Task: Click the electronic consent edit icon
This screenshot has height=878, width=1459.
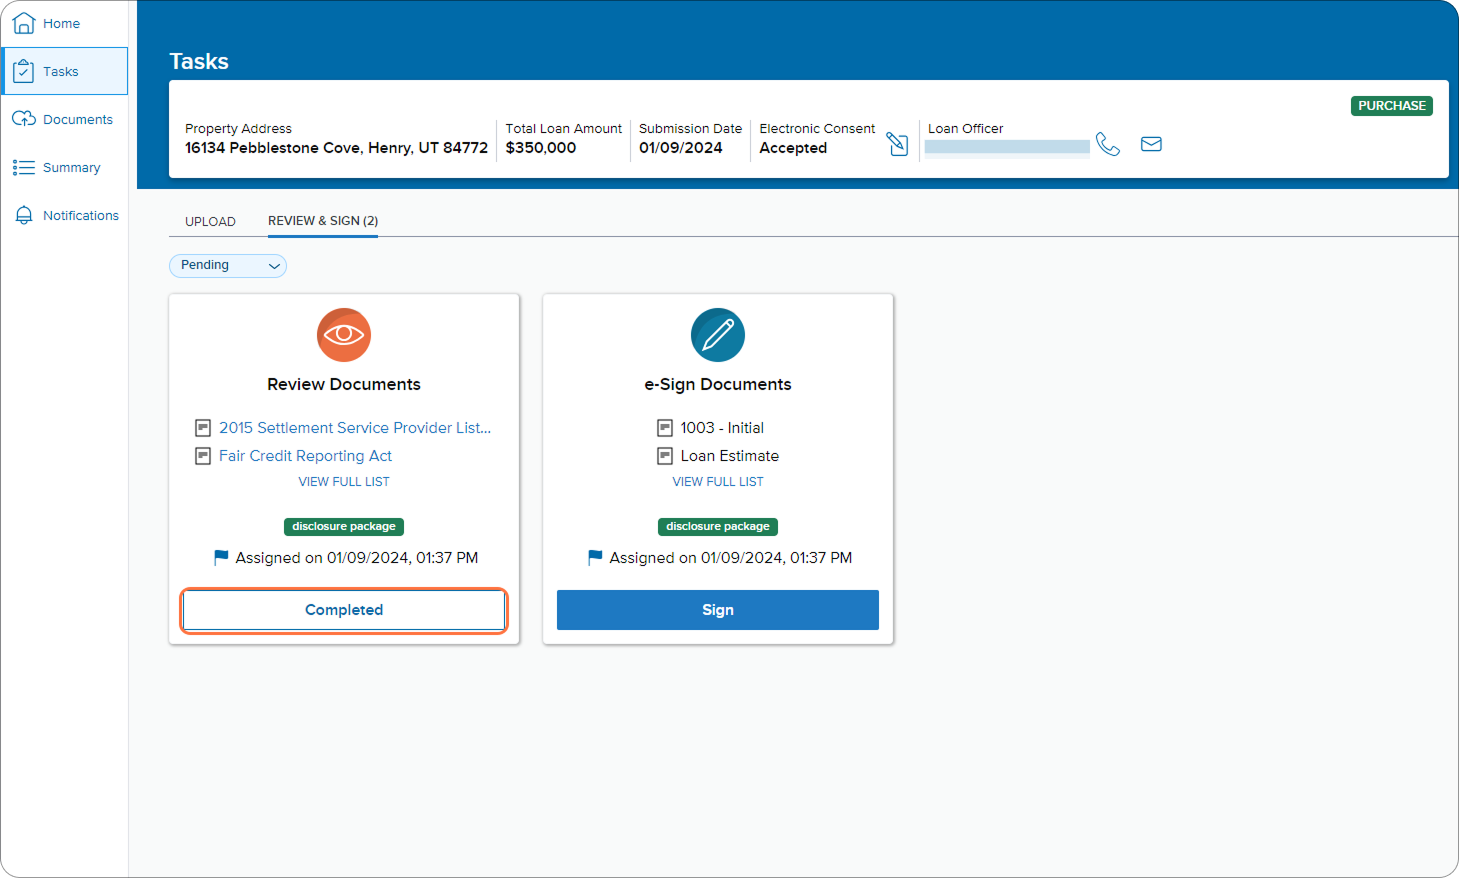Action: (x=897, y=145)
